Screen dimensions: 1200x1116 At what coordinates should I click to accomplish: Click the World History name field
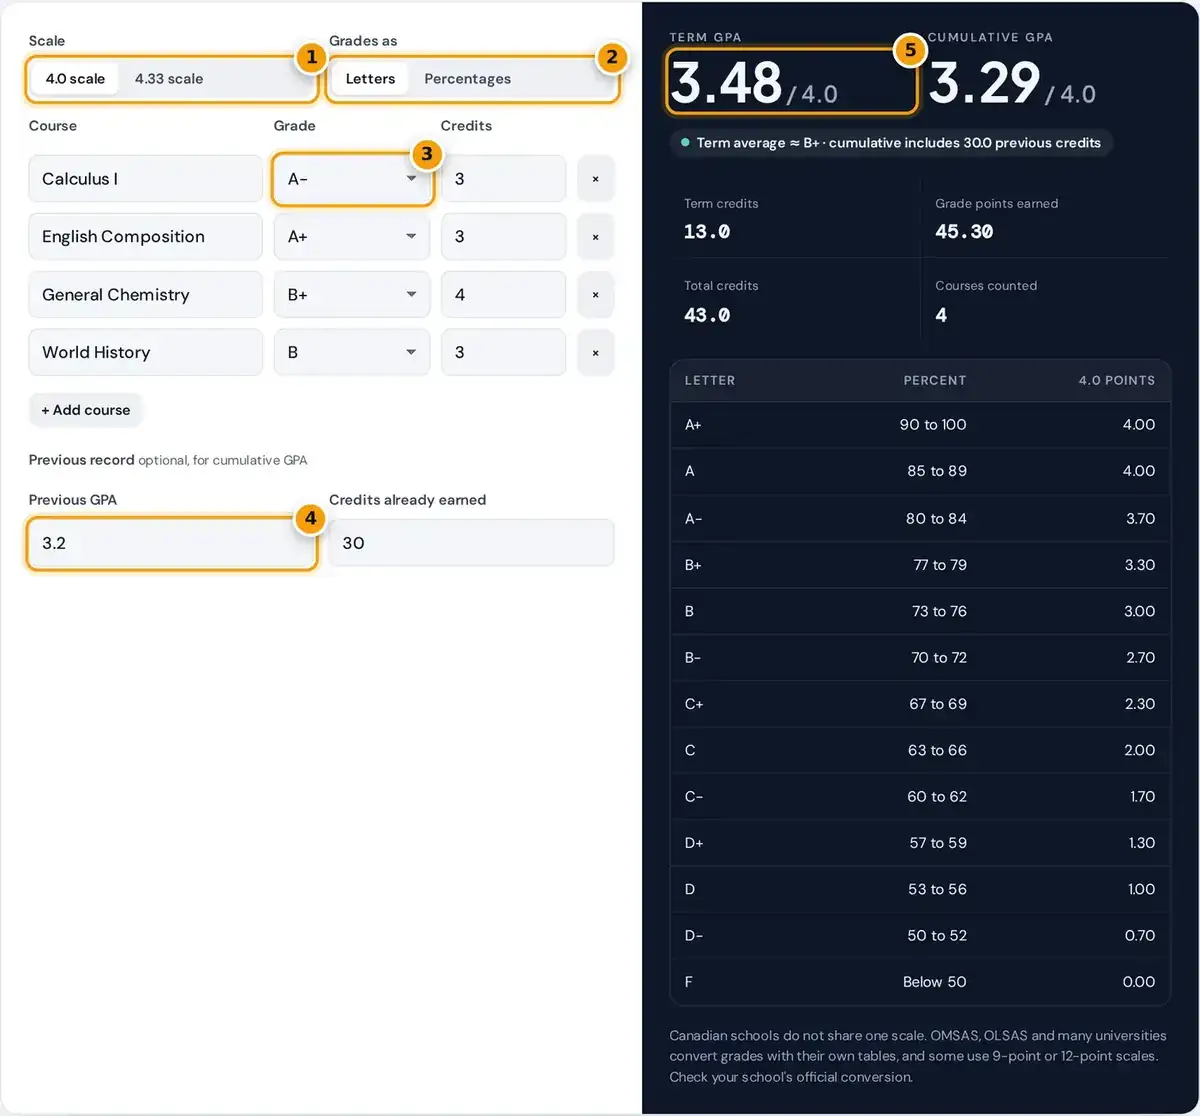coord(146,353)
